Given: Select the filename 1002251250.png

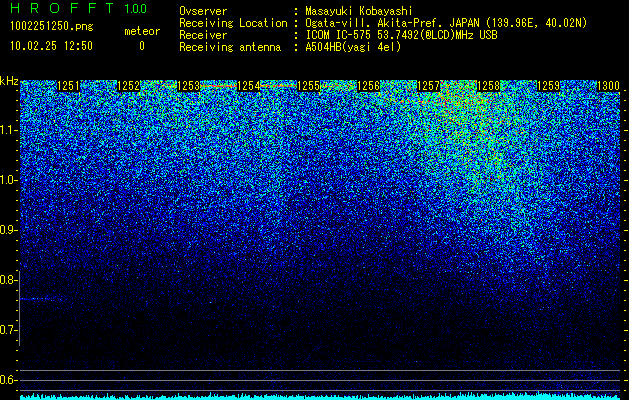Looking at the screenshot, I should (x=52, y=27).
